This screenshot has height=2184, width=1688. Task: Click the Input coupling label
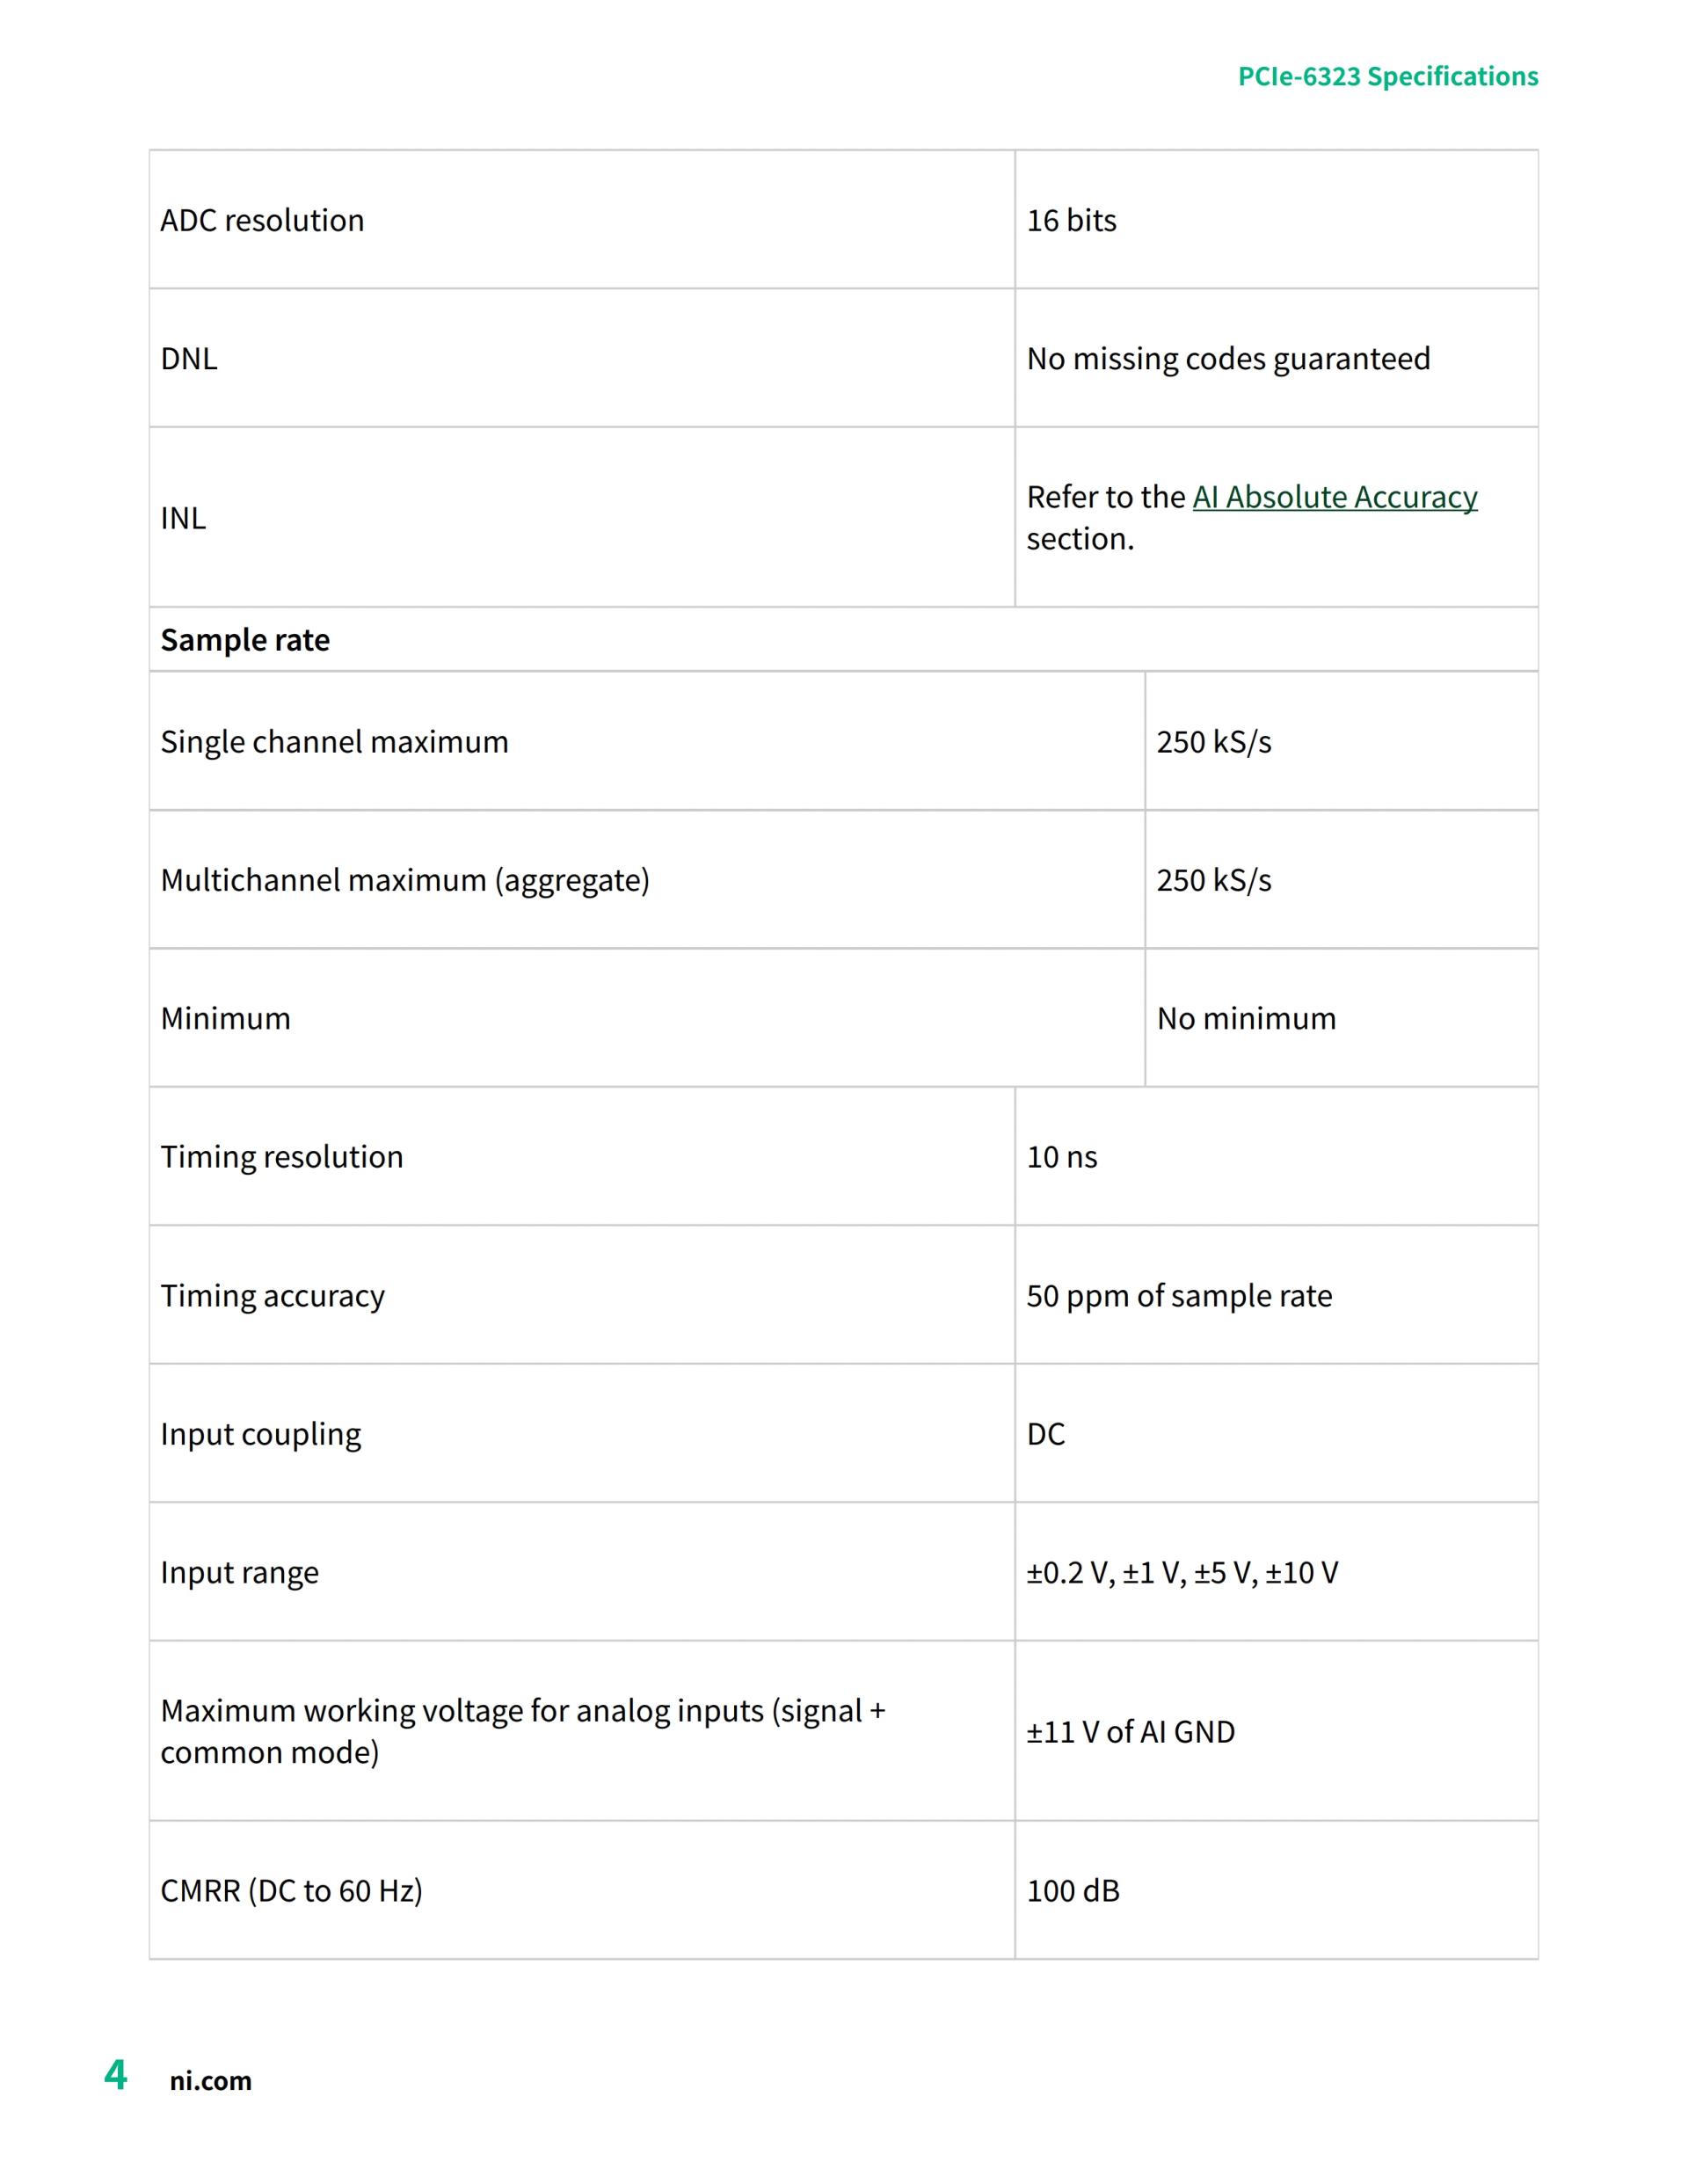coord(261,1434)
